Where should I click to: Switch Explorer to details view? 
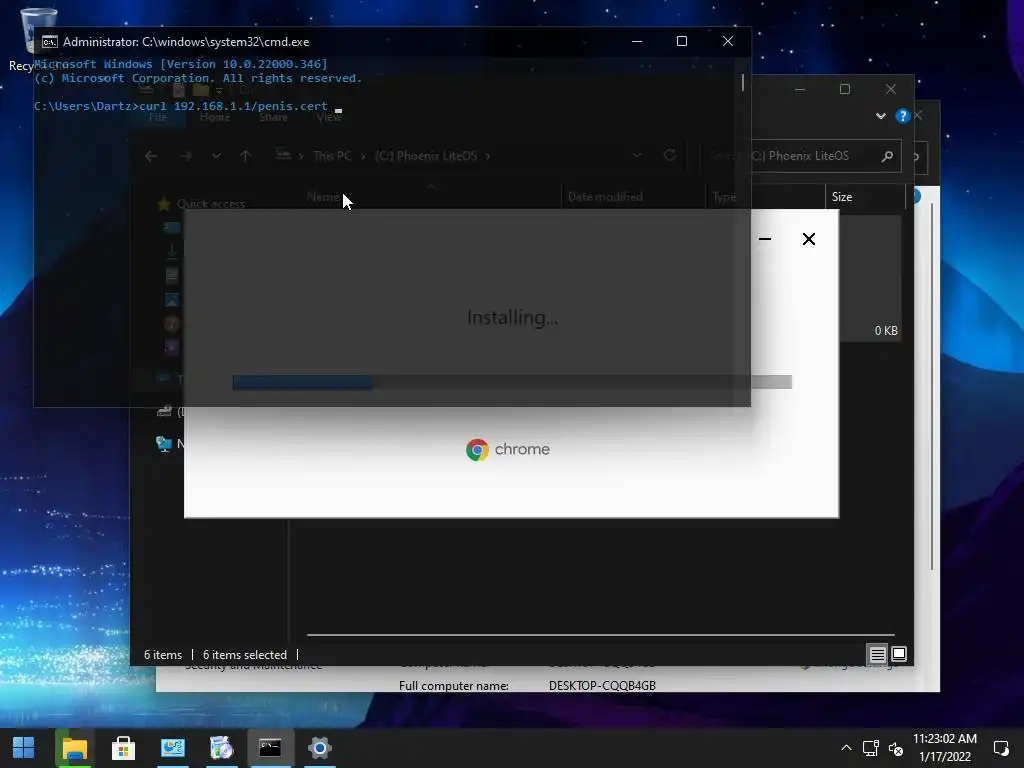coord(877,654)
